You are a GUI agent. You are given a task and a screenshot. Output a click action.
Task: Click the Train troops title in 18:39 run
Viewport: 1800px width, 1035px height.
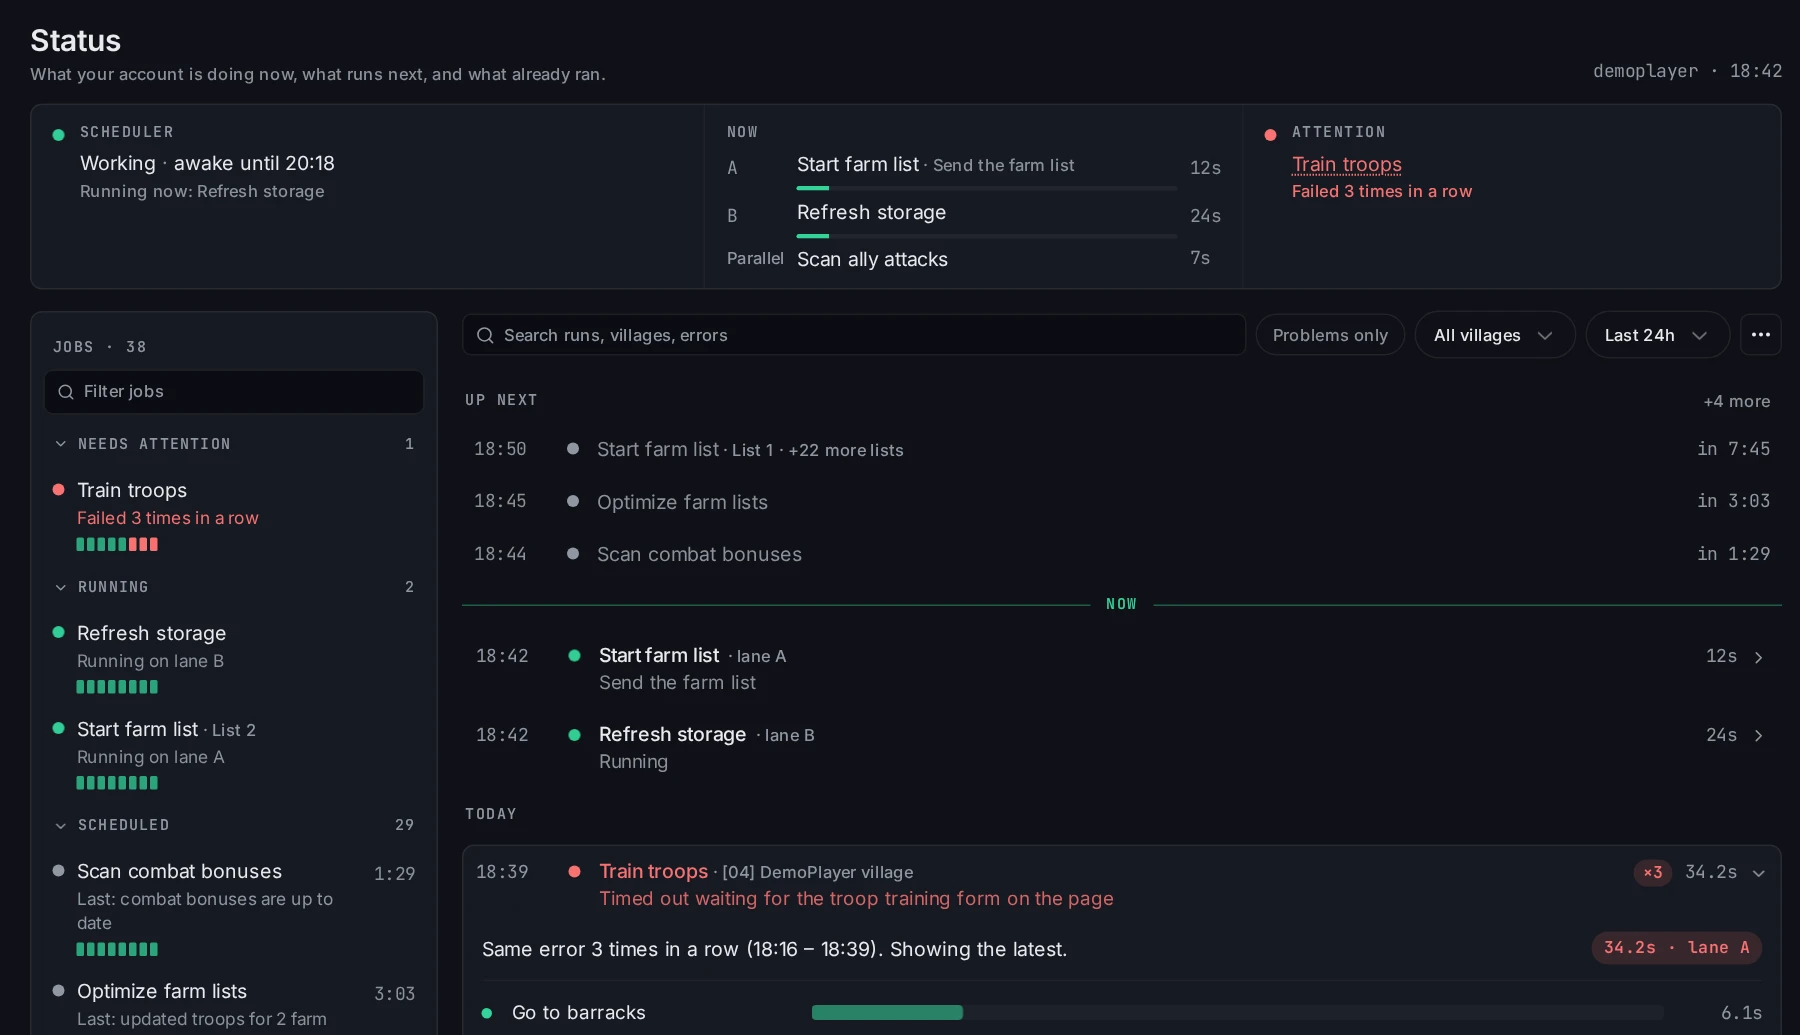pyautogui.click(x=653, y=872)
